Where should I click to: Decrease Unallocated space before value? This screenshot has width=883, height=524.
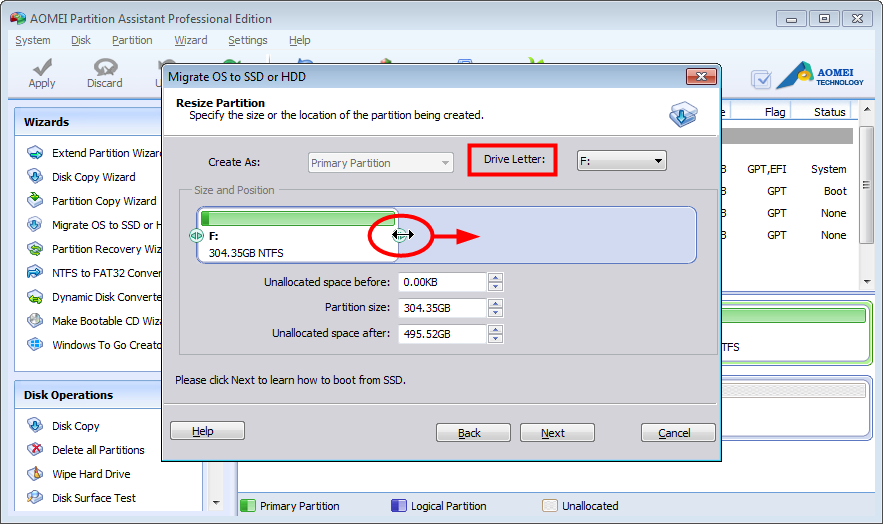[496, 286]
